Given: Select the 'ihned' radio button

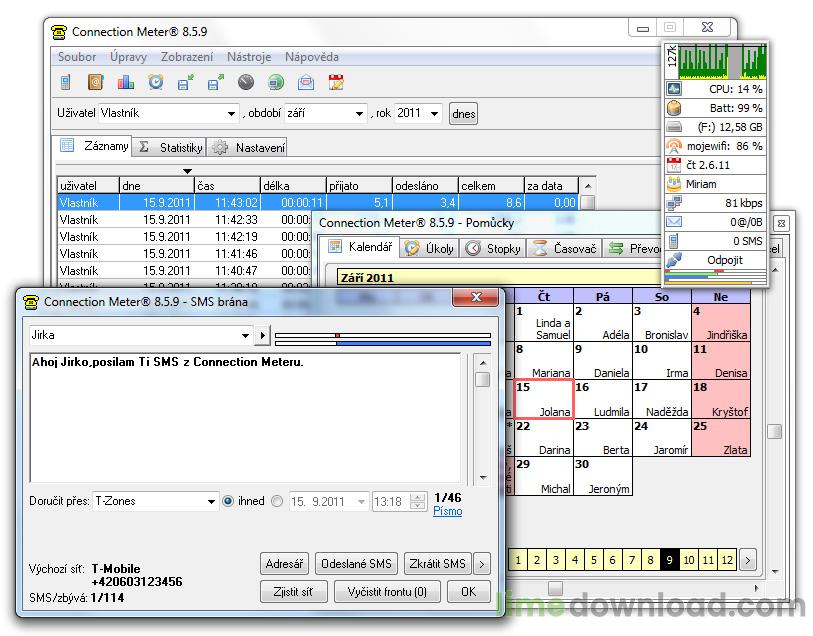Looking at the screenshot, I should pyautogui.click(x=228, y=502).
